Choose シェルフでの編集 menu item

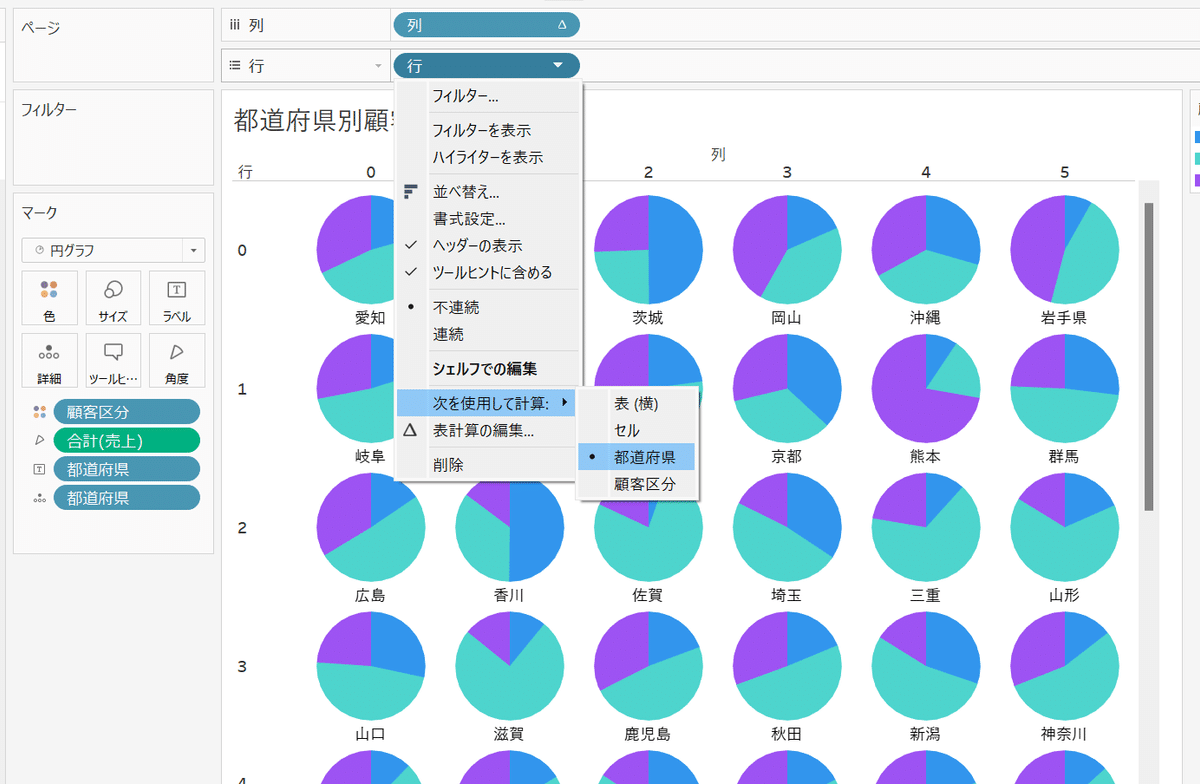(x=488, y=368)
